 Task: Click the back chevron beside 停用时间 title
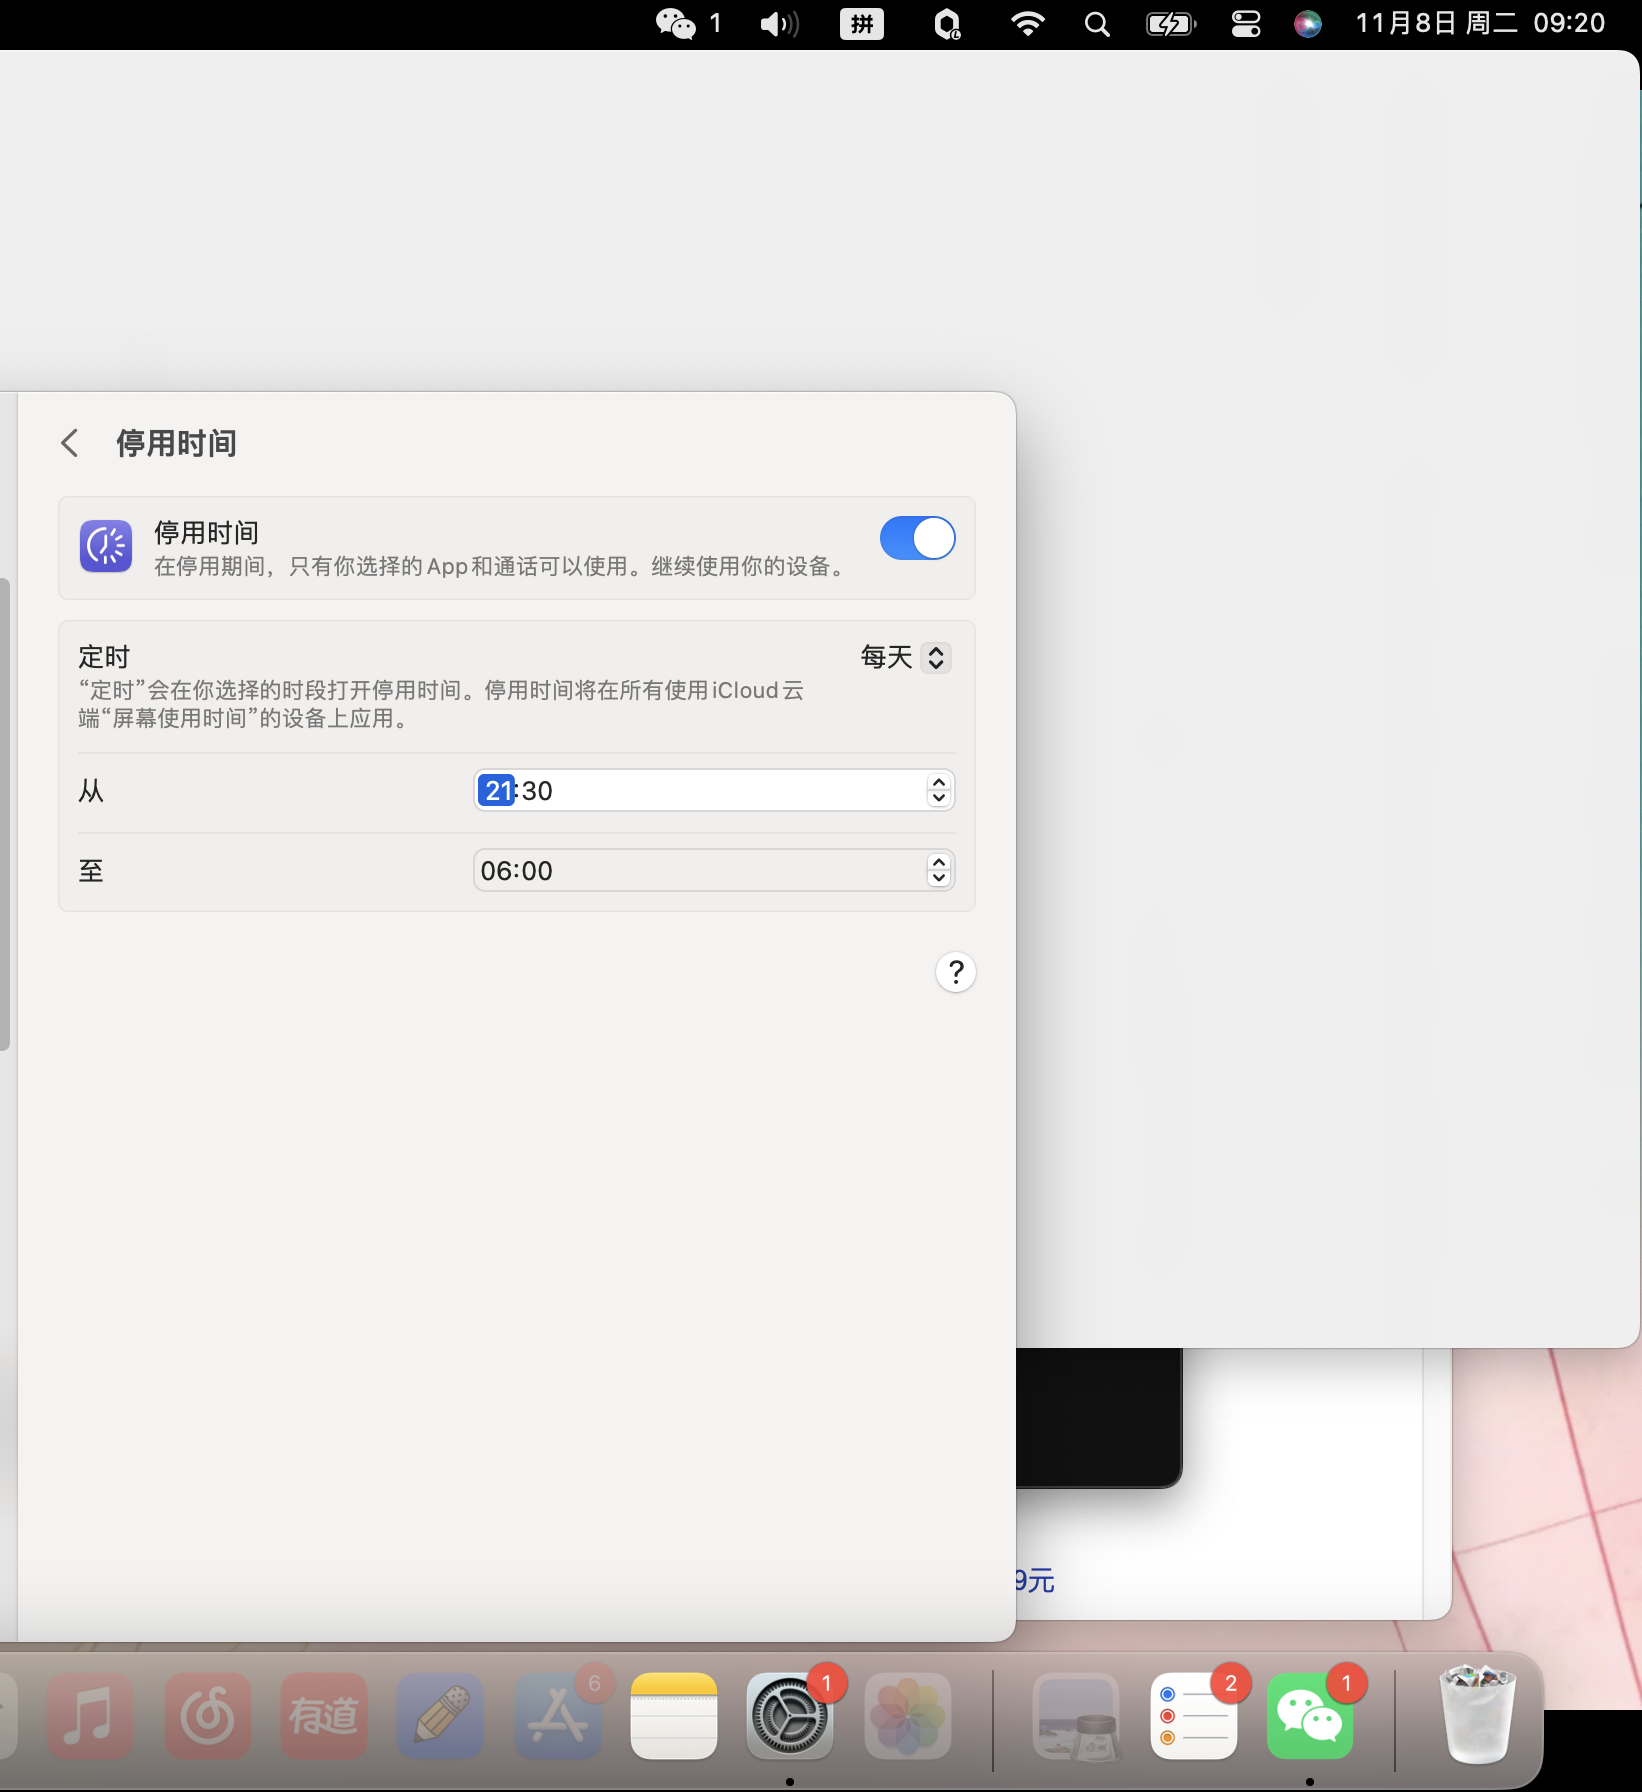(x=70, y=443)
